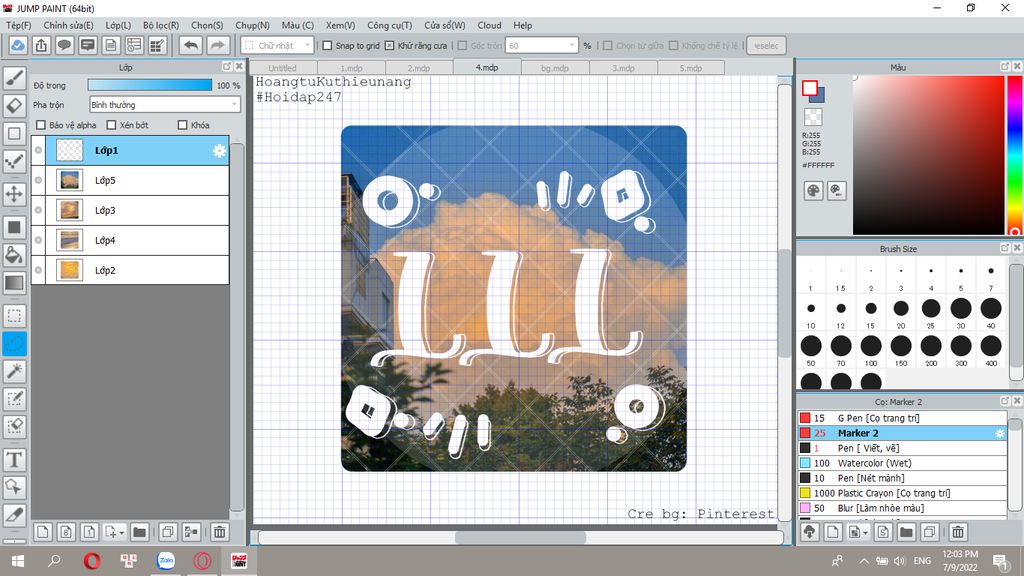Viewport: 1024px width, 576px height.
Task: Toggle Khóa layer lock checkbox
Action: 182,125
